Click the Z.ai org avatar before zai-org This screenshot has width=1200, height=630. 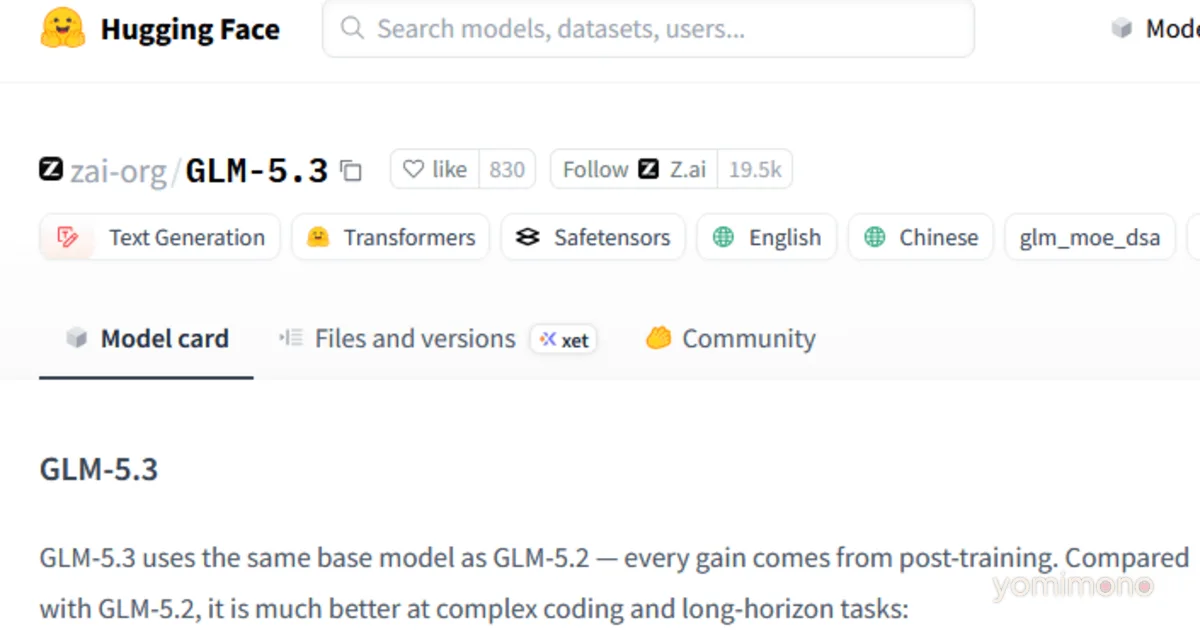tap(52, 169)
